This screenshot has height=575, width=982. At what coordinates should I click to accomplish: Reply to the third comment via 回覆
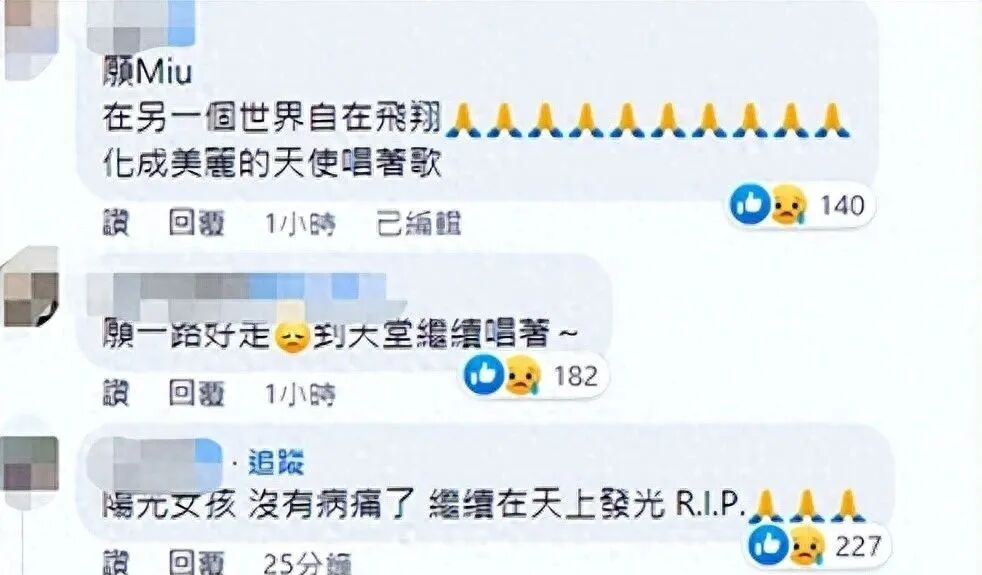[196, 562]
